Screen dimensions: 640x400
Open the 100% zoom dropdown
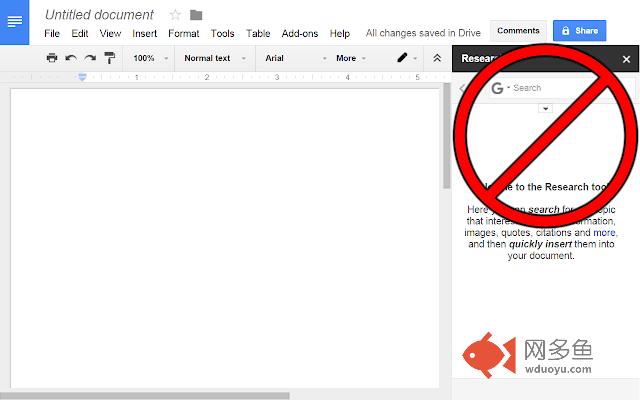click(150, 58)
